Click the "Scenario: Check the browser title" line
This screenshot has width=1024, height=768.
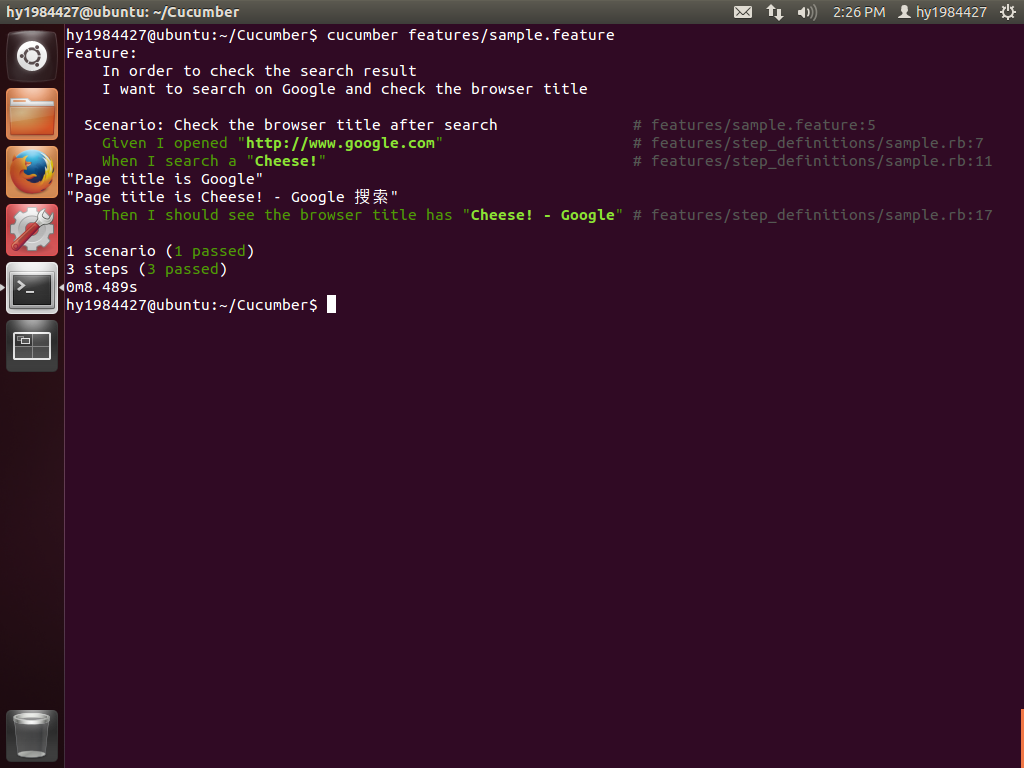[x=291, y=125]
